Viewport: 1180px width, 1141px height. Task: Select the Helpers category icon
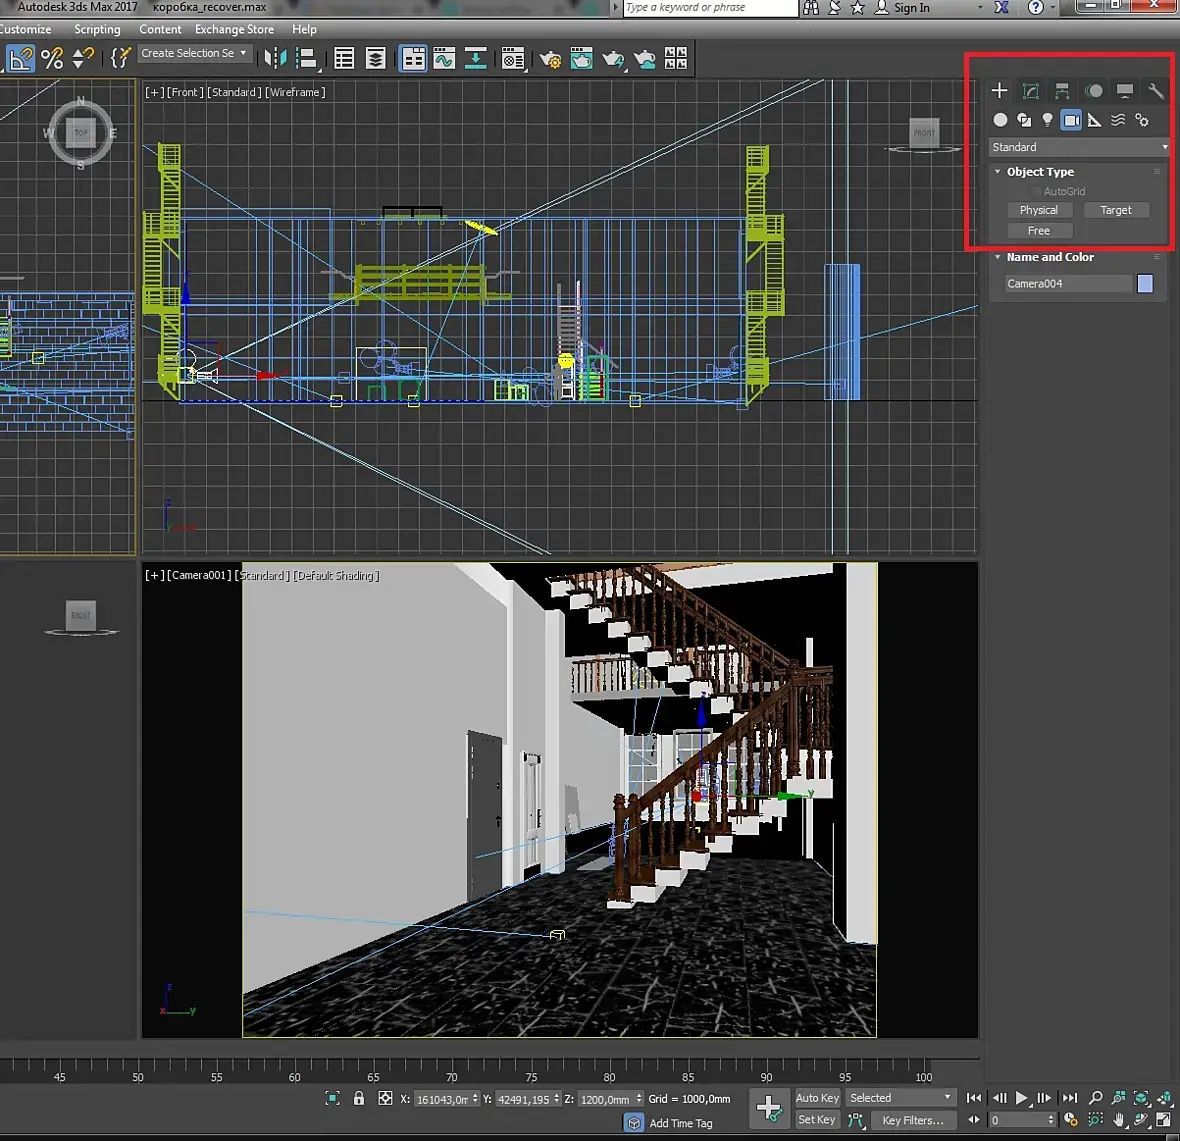click(1095, 120)
